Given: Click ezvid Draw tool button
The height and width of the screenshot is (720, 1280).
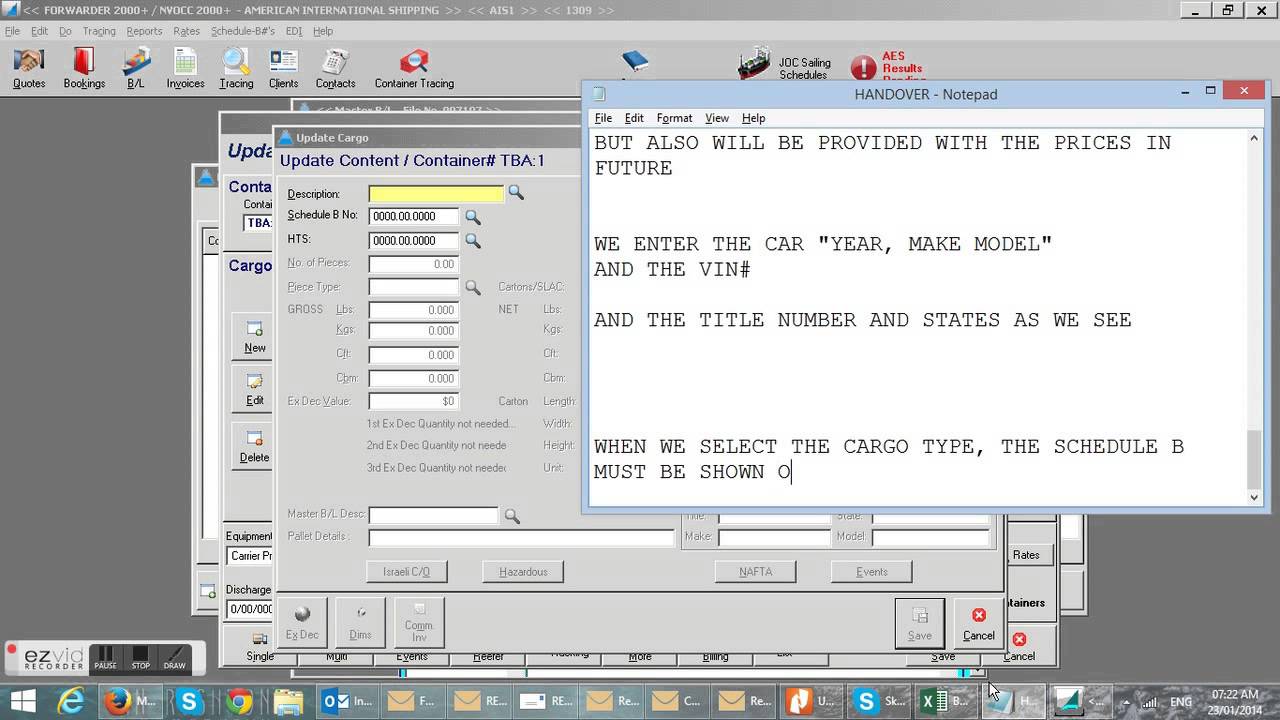Looking at the screenshot, I should [x=175, y=657].
